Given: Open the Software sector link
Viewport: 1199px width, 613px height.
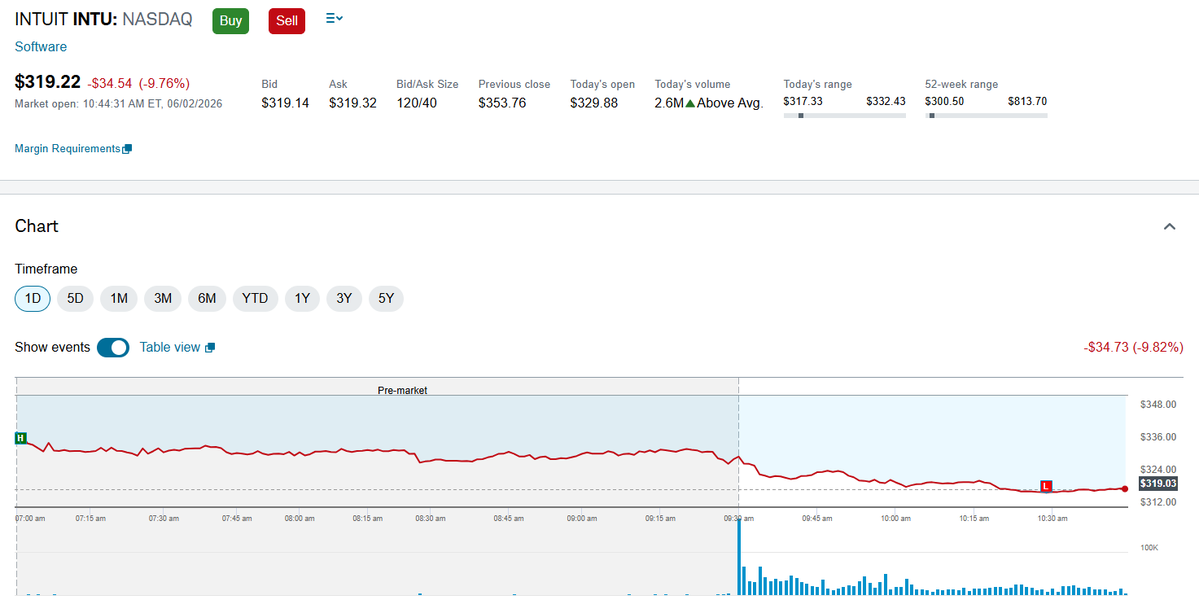Looking at the screenshot, I should click(x=41, y=47).
